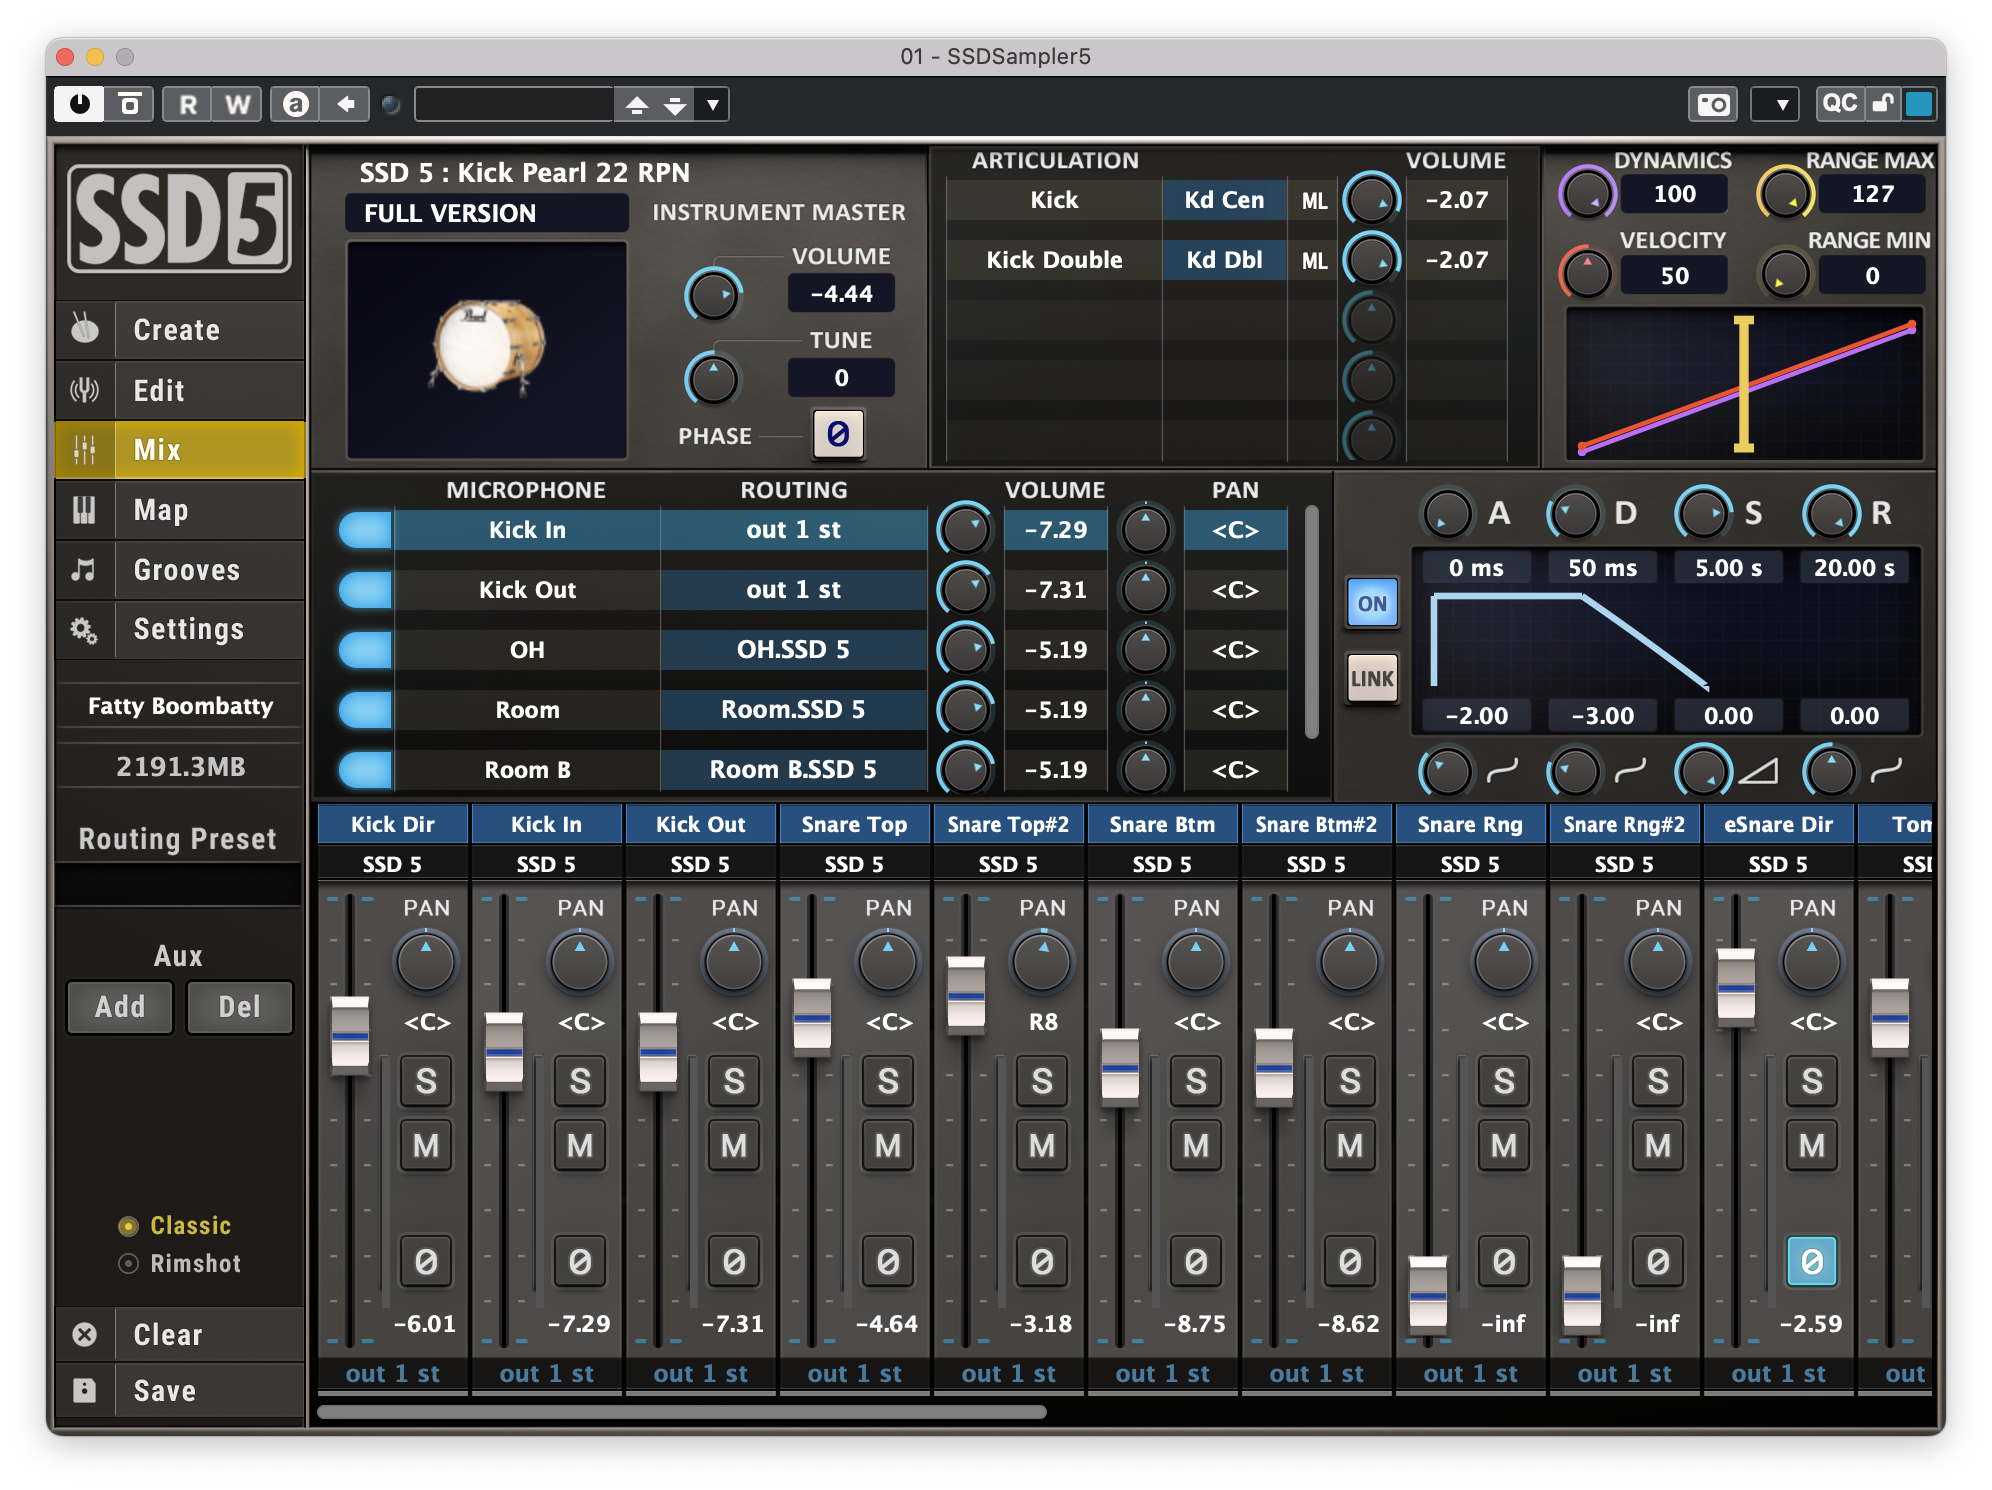Click the Aux Del button

(240, 1007)
